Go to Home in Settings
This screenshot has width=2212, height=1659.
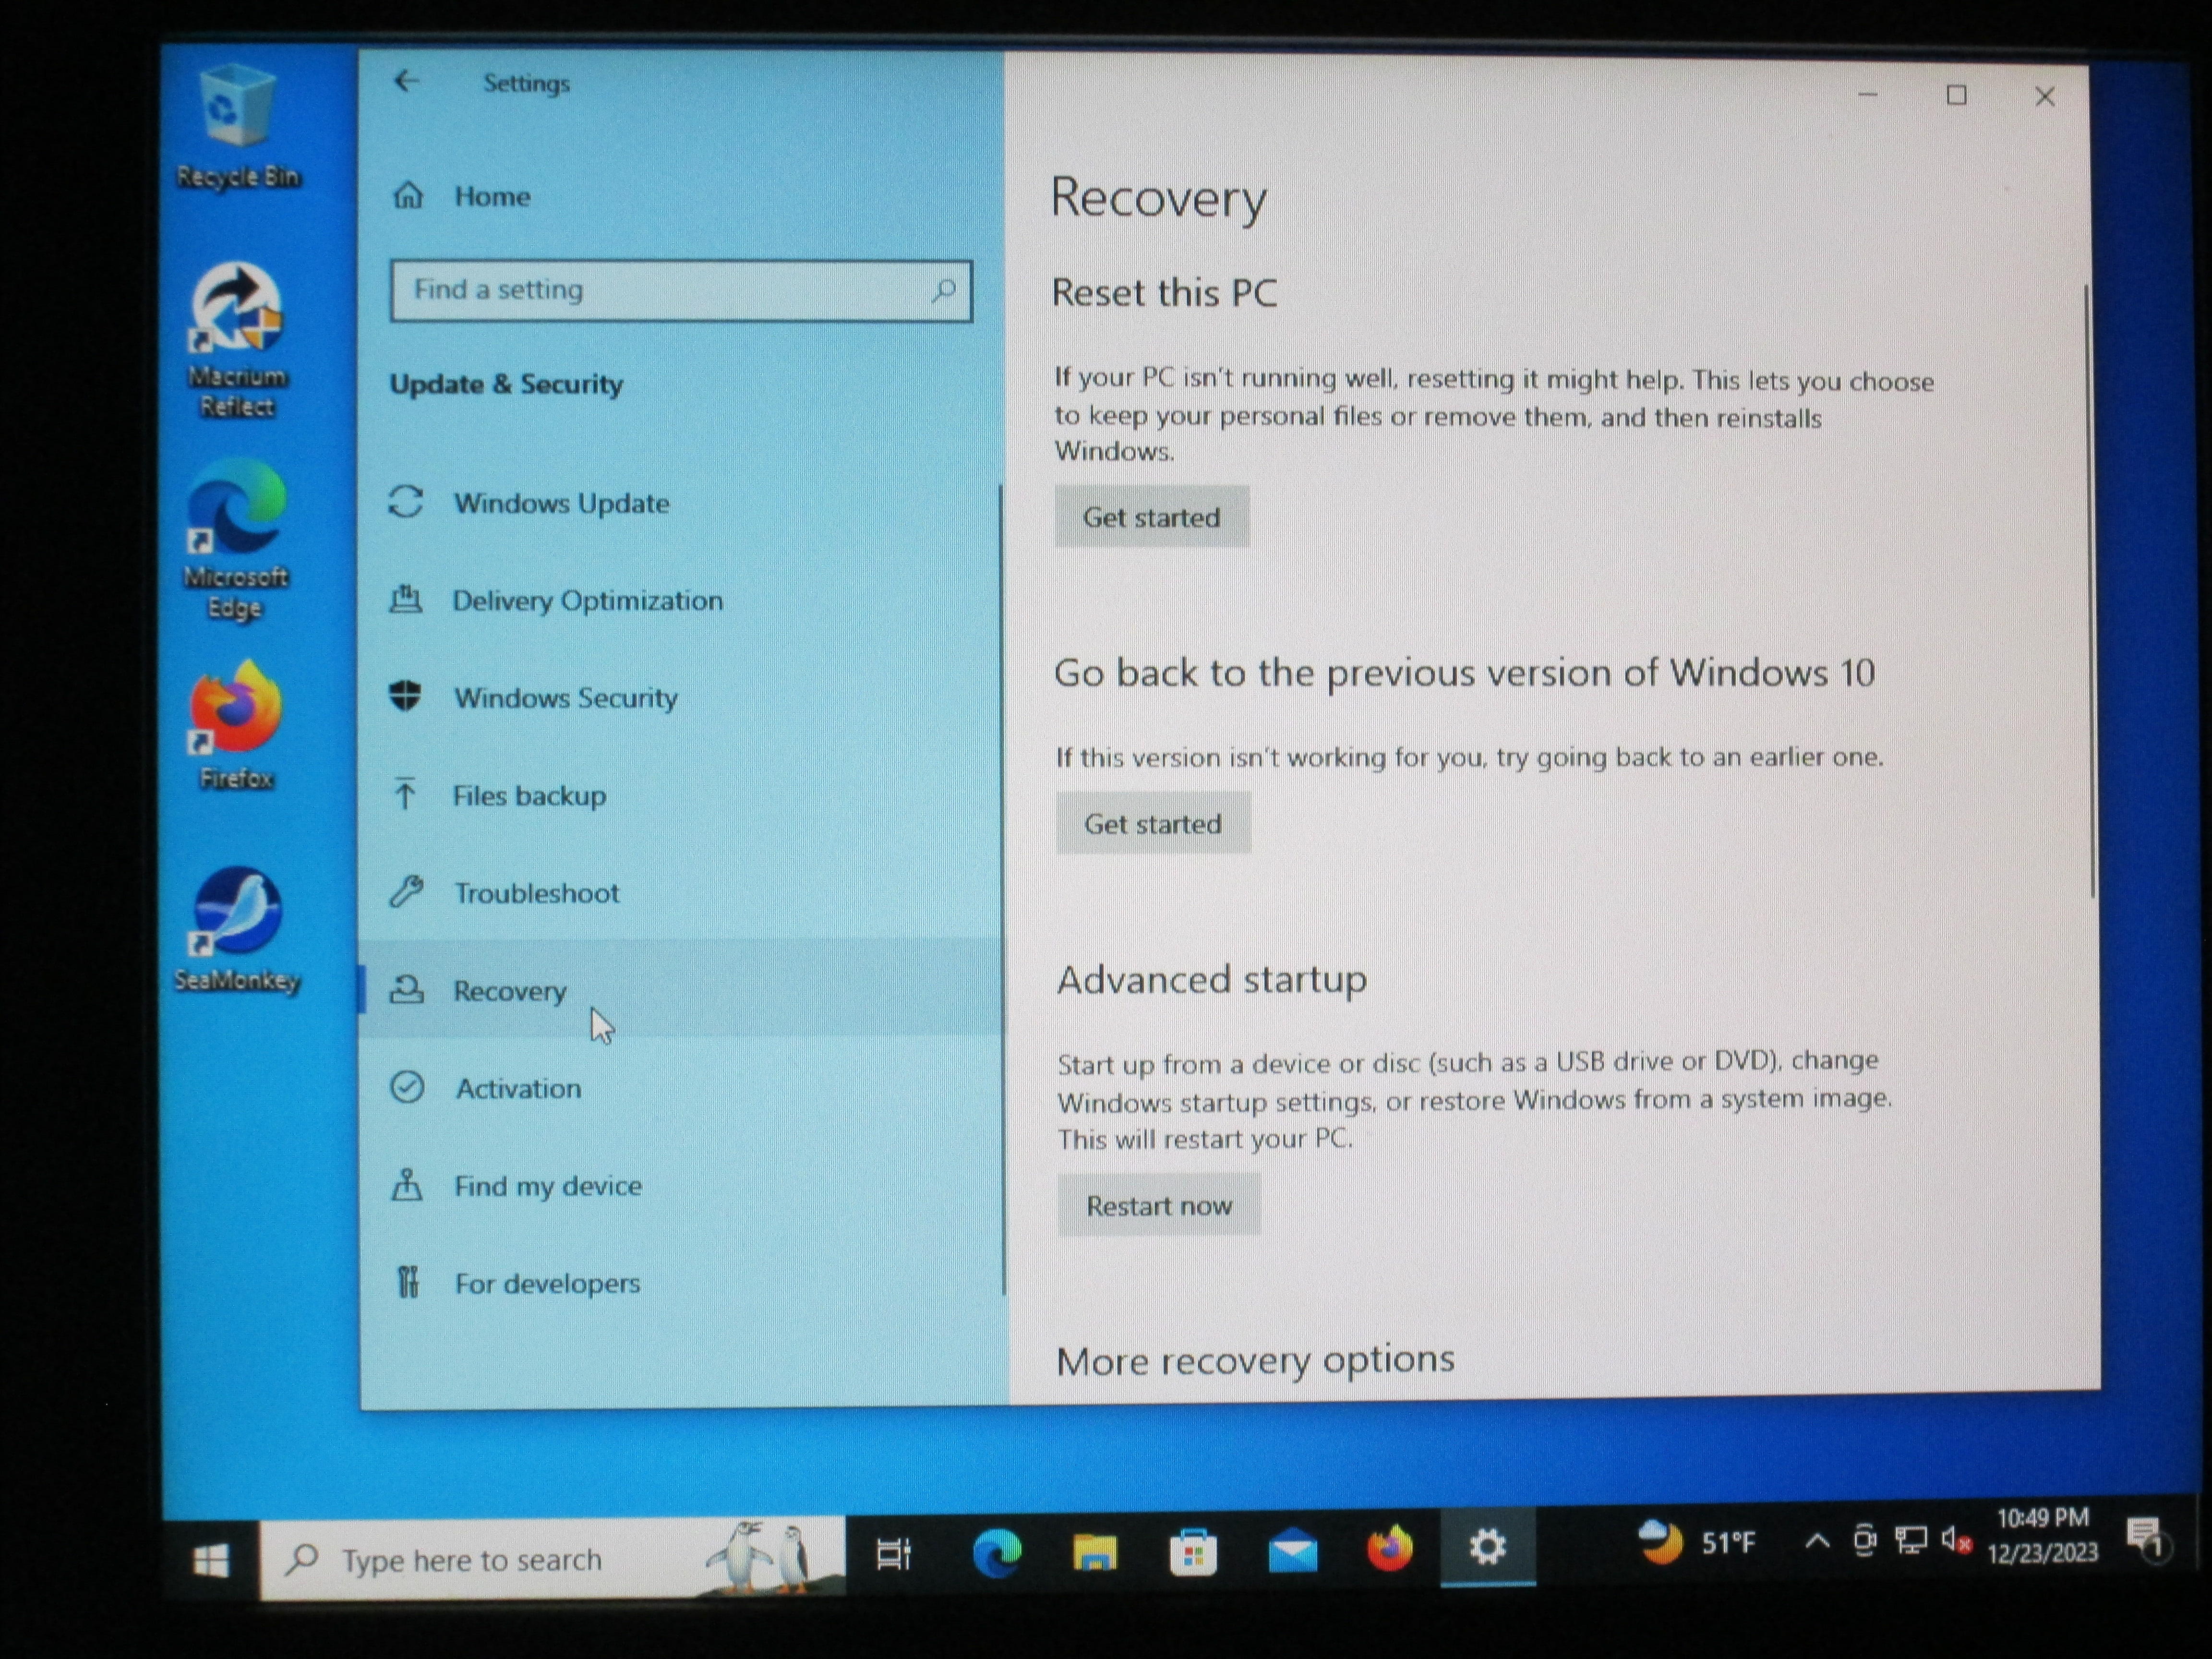[682, 196]
